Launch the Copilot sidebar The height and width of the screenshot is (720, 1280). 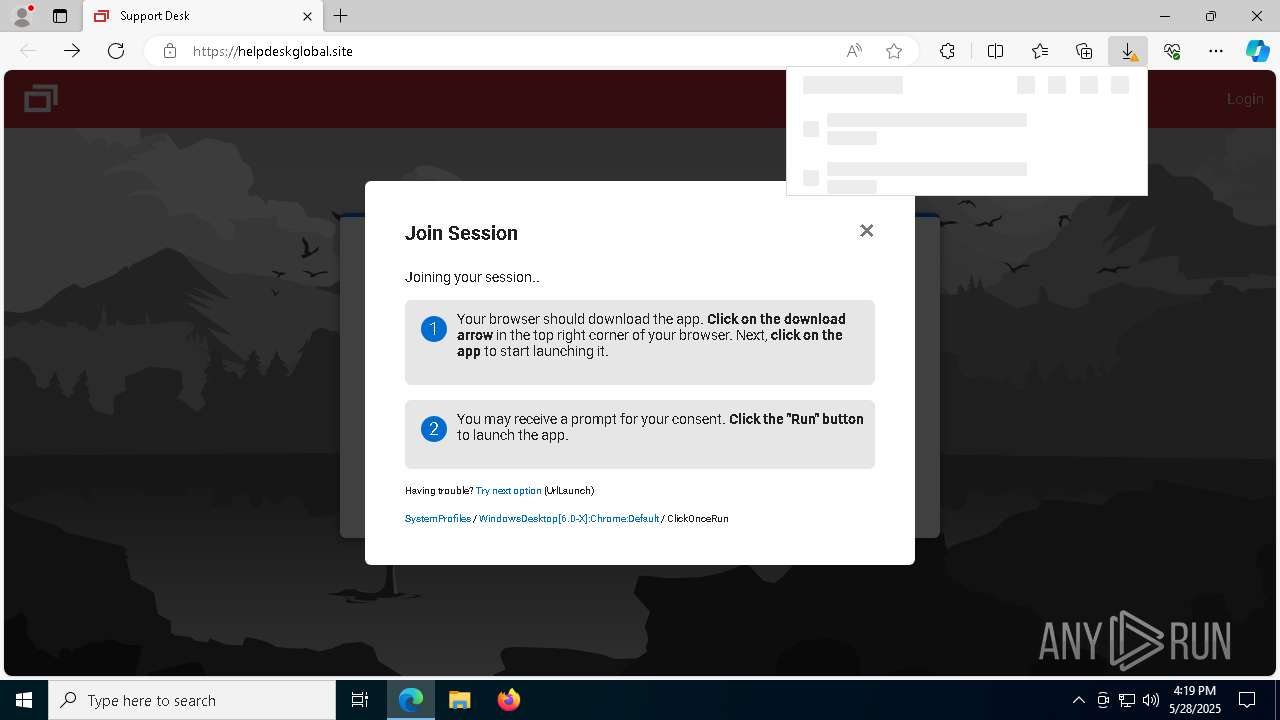1257,51
